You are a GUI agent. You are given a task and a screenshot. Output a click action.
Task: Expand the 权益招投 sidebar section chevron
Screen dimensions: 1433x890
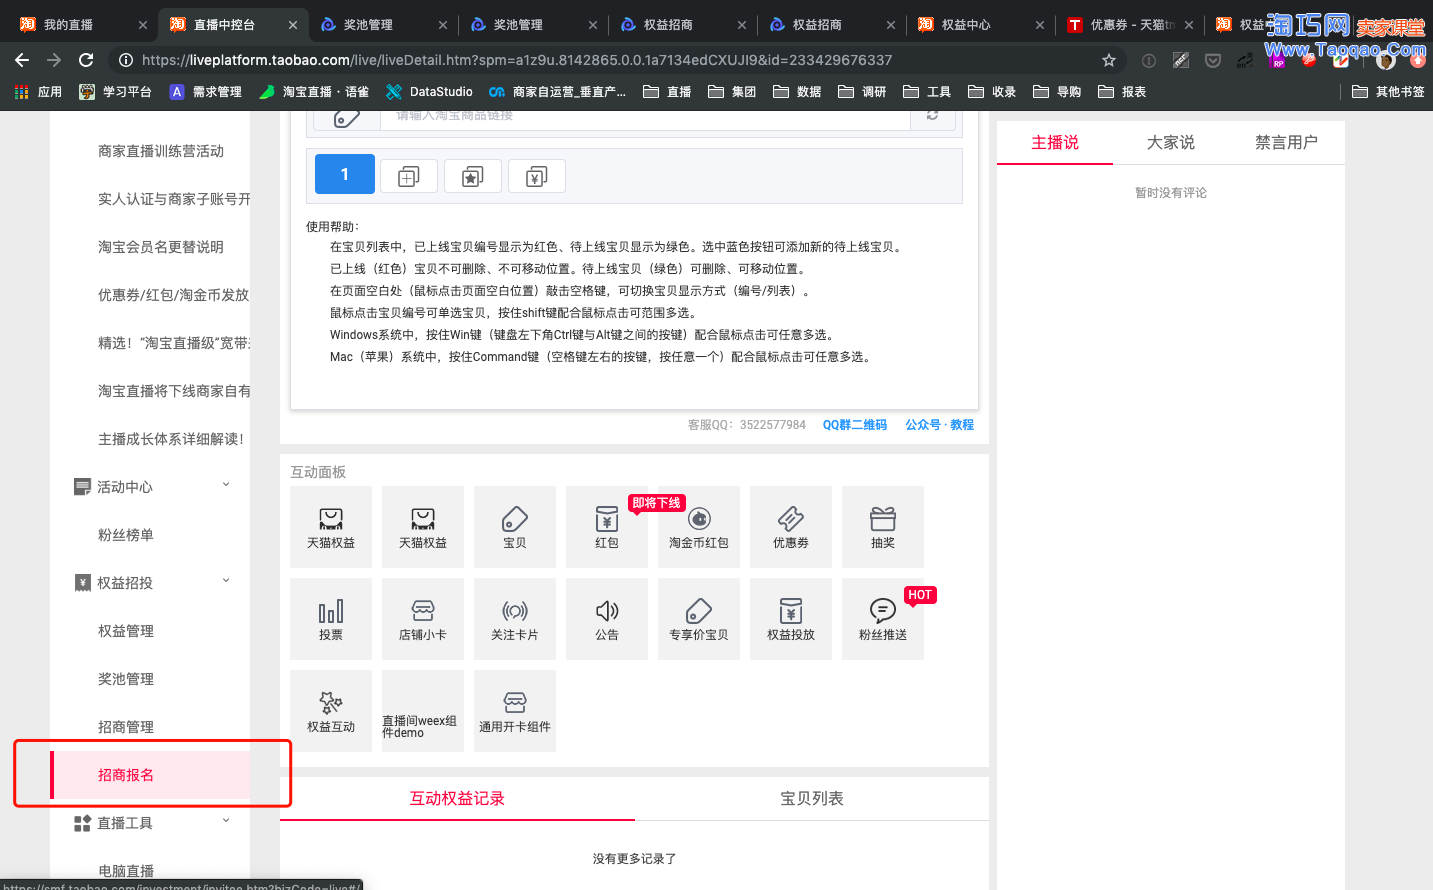pos(226,581)
